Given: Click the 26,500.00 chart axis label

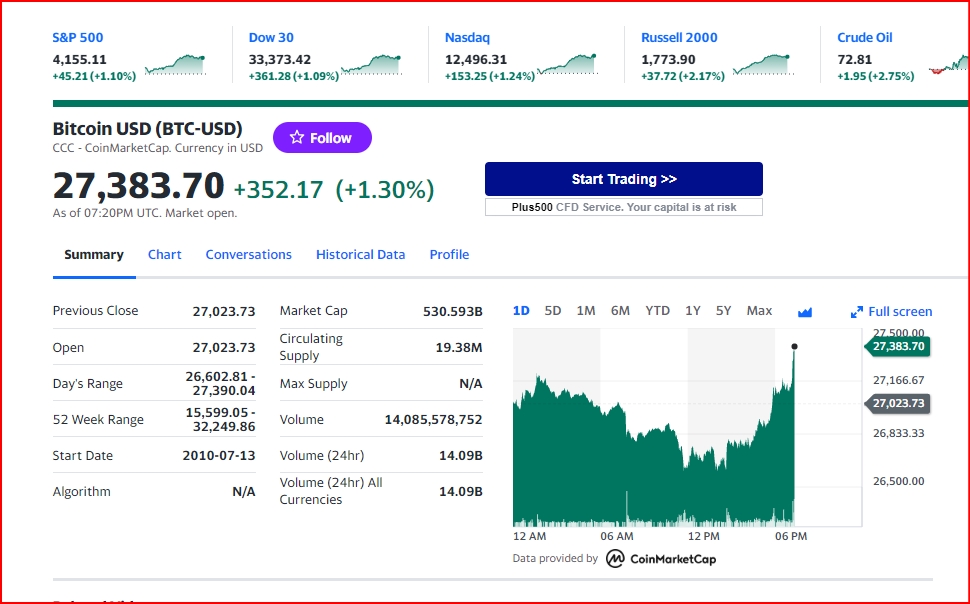Looking at the screenshot, I should 899,481.
